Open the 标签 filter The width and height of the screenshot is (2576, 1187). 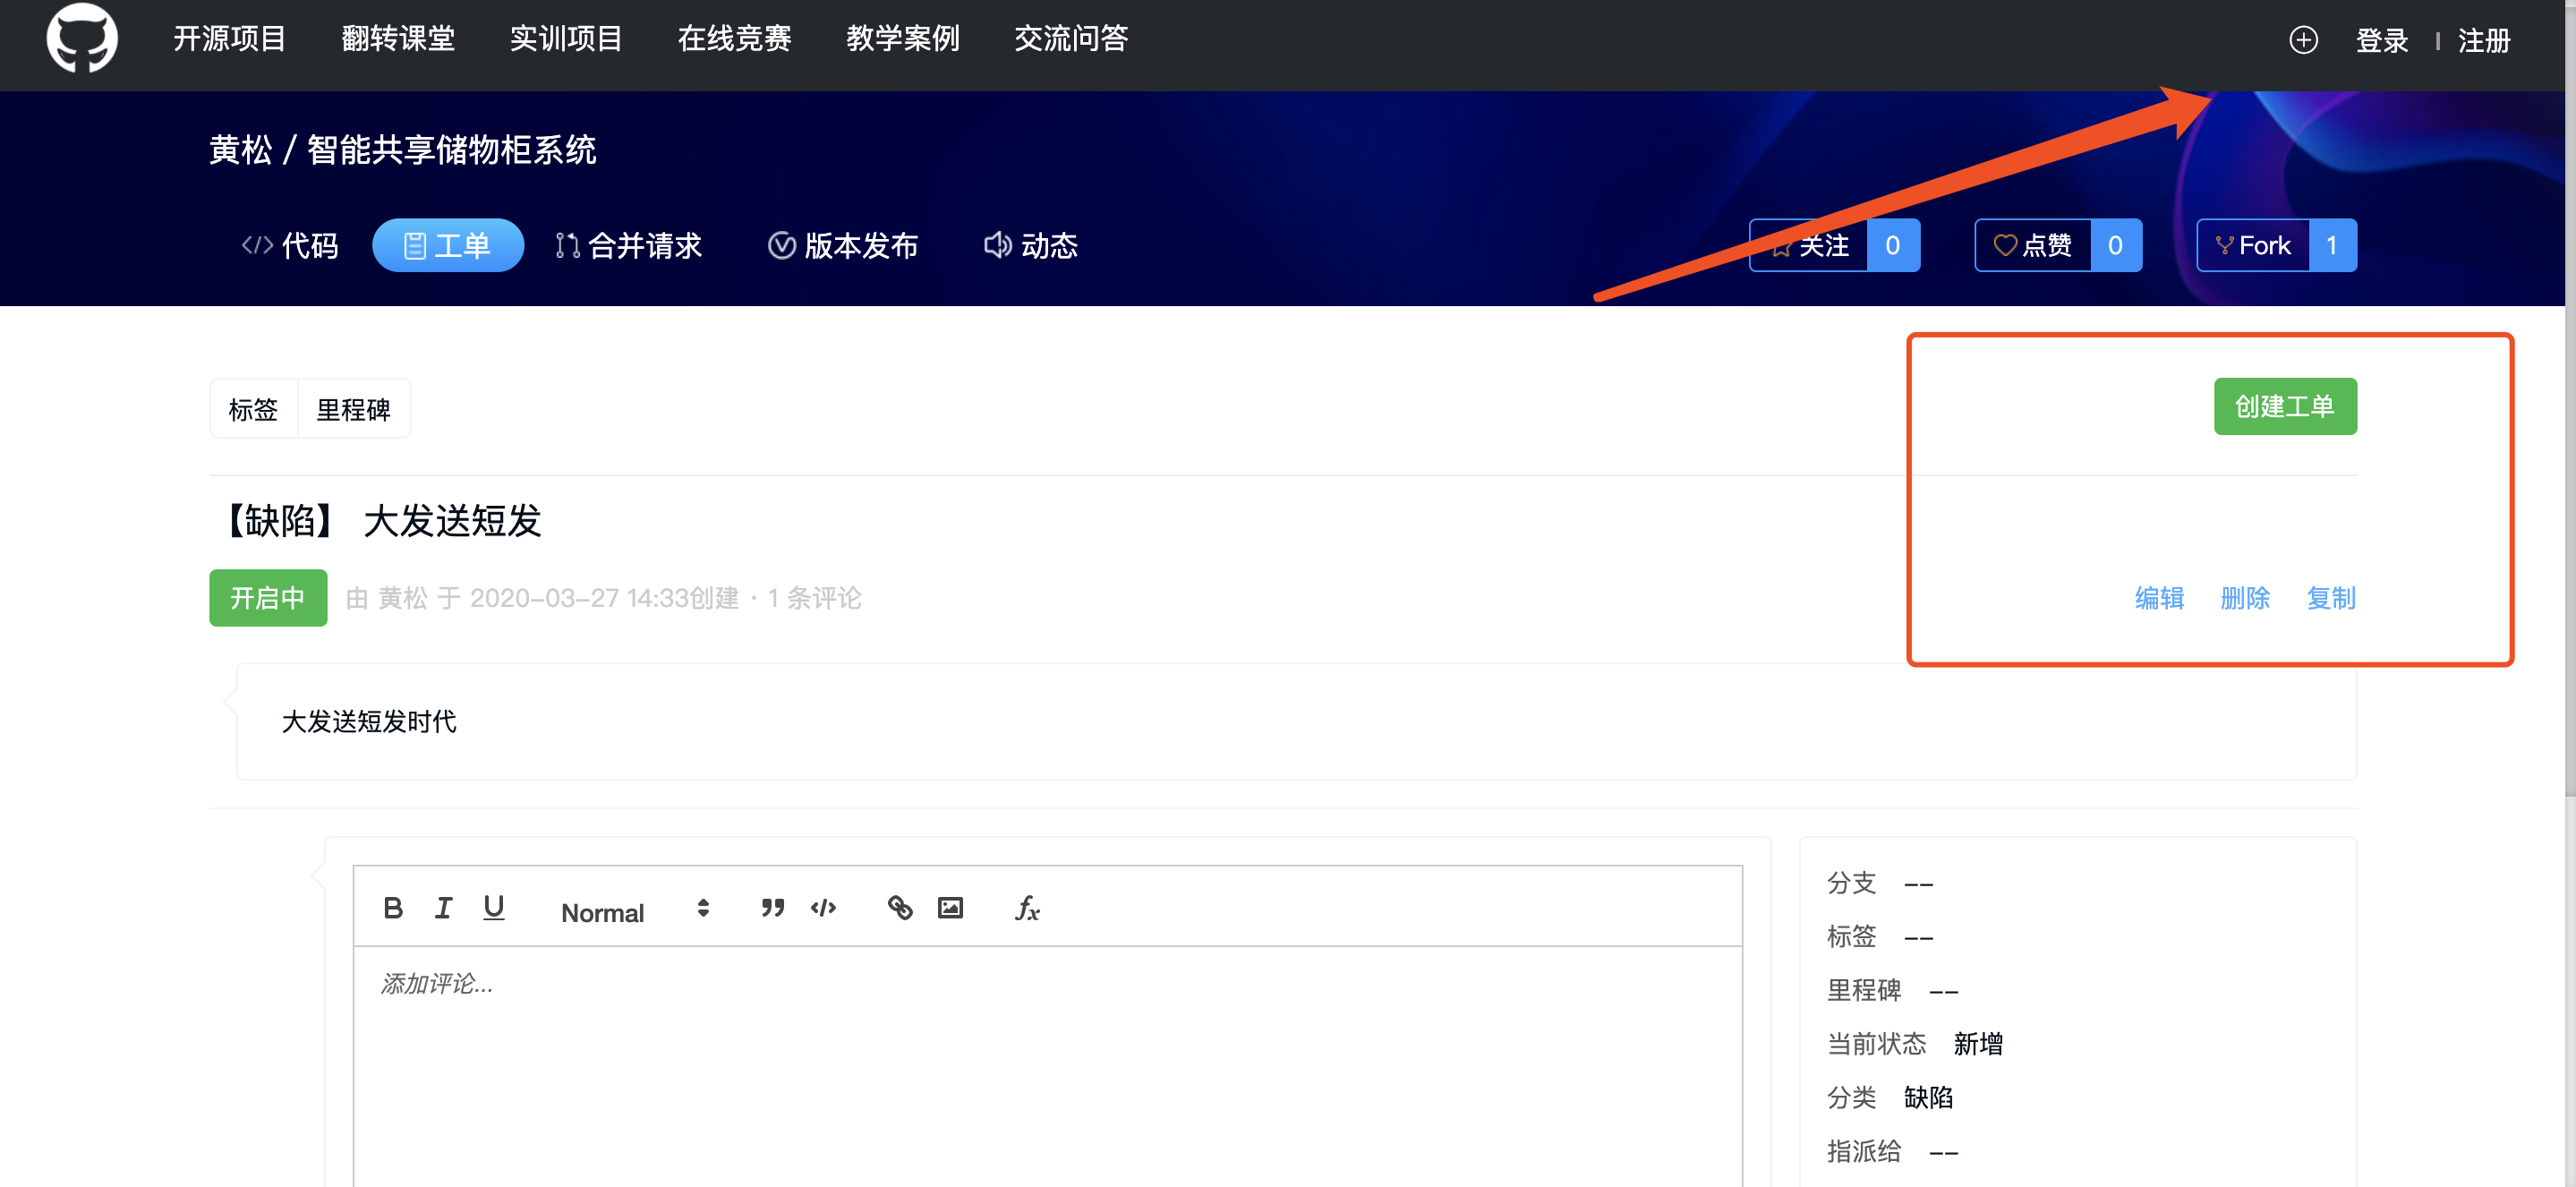[x=253, y=409]
